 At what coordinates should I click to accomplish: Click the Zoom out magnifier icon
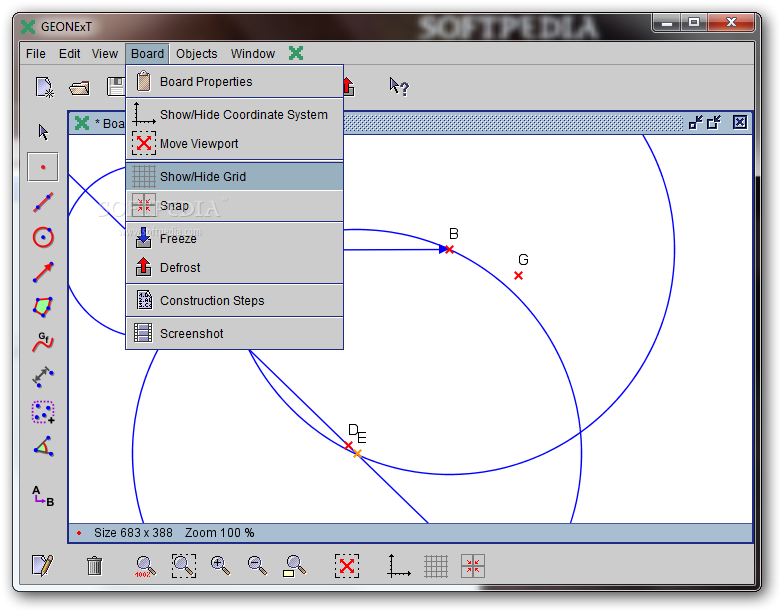(257, 566)
